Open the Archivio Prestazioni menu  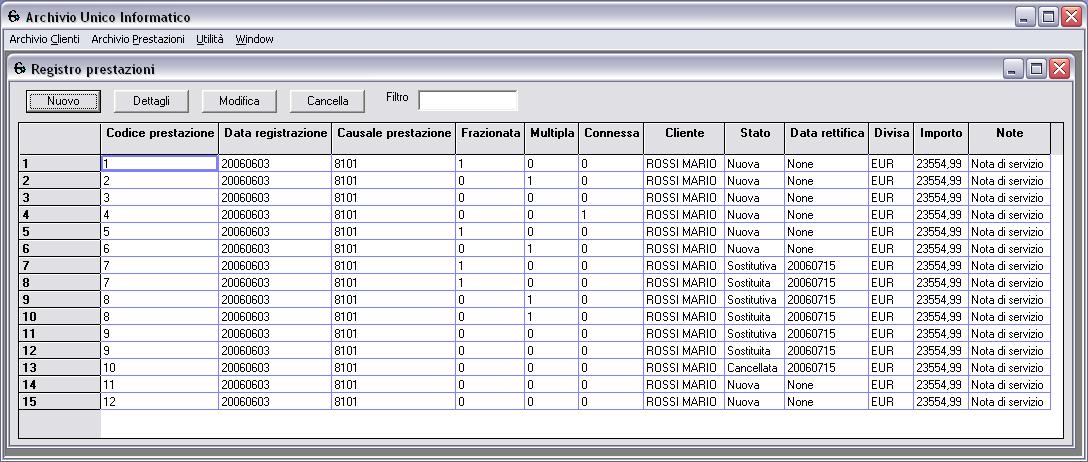pos(137,39)
